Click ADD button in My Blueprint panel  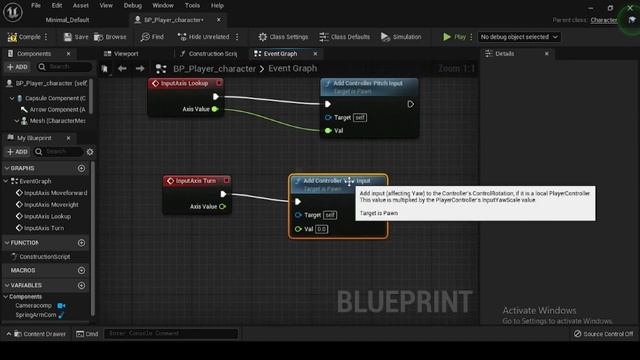coord(17,152)
